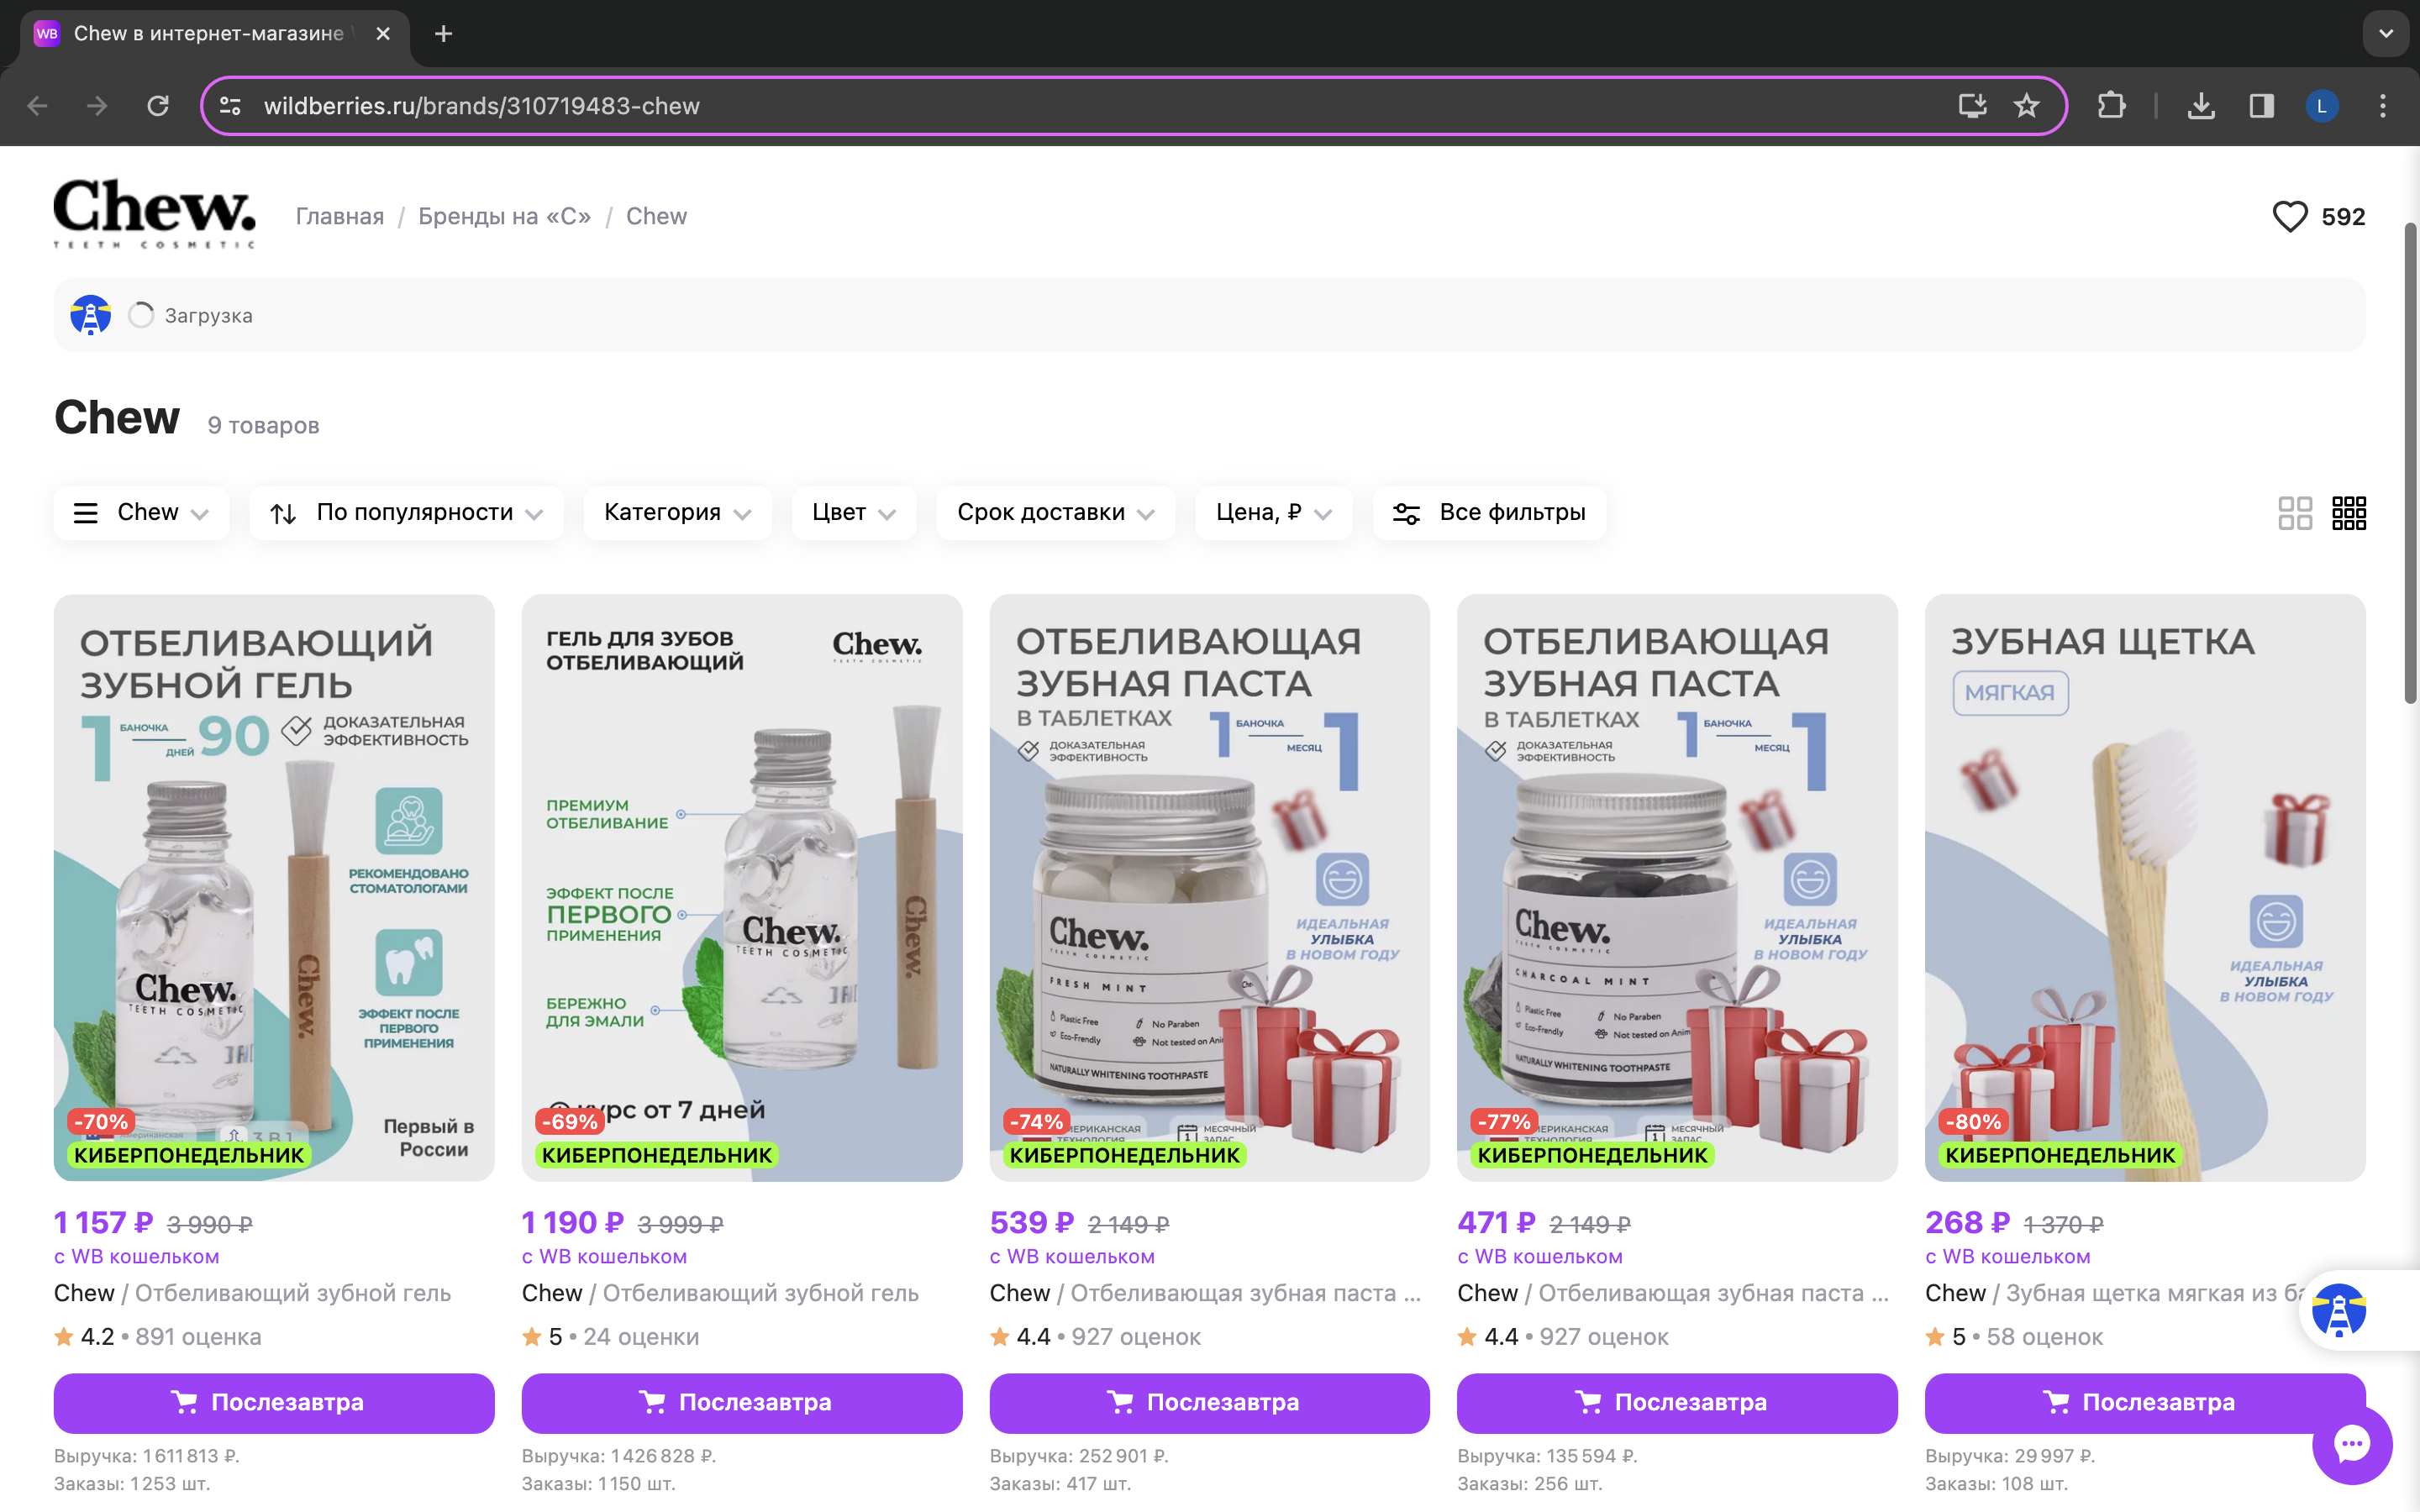Expand the tab search chevron
This screenshot has height=1512, width=2420.
pyautogui.click(x=2386, y=34)
